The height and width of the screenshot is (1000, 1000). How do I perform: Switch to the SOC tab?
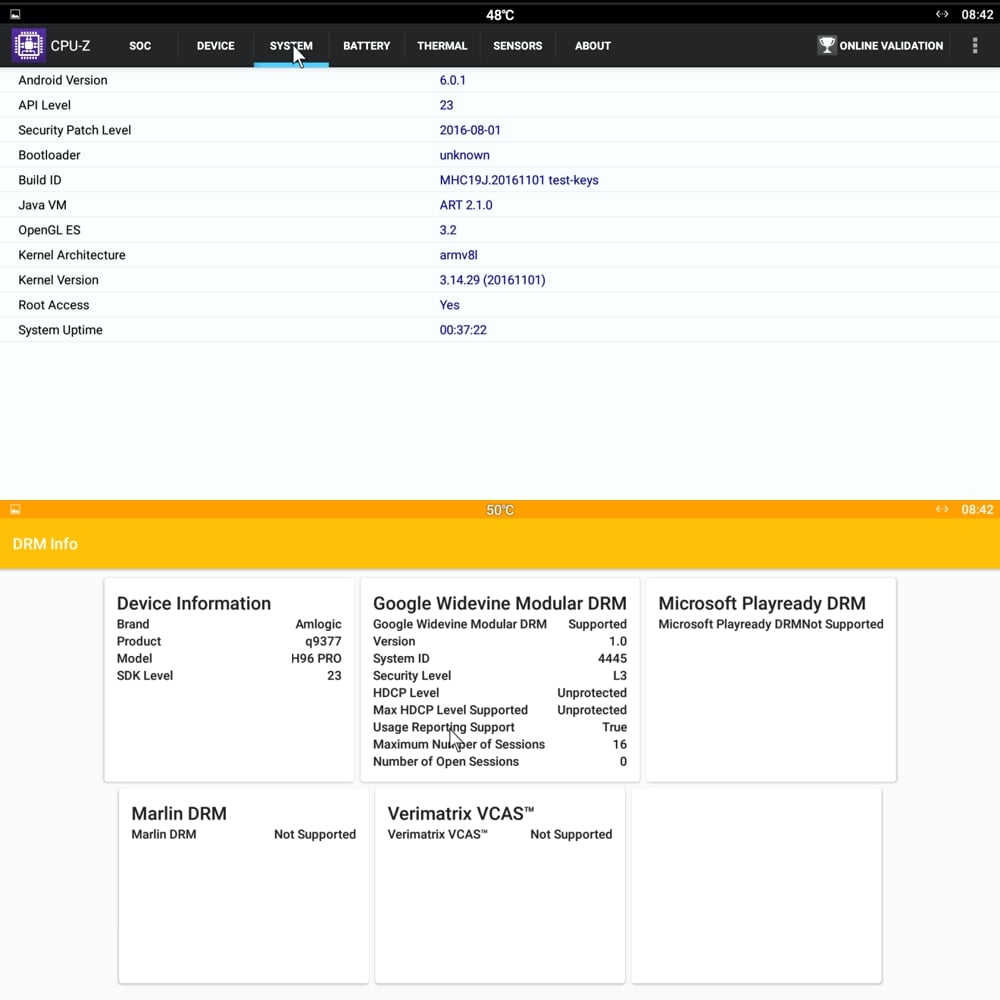coord(140,46)
